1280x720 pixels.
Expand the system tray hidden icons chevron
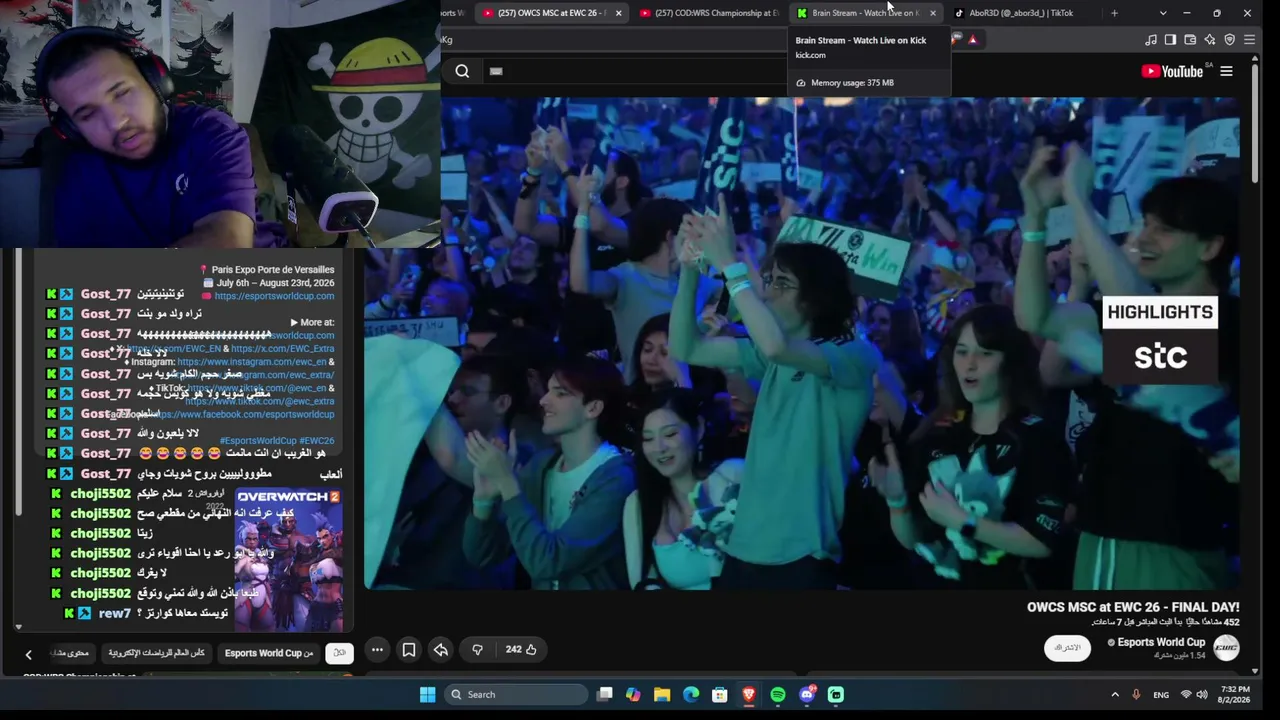[1115, 695]
